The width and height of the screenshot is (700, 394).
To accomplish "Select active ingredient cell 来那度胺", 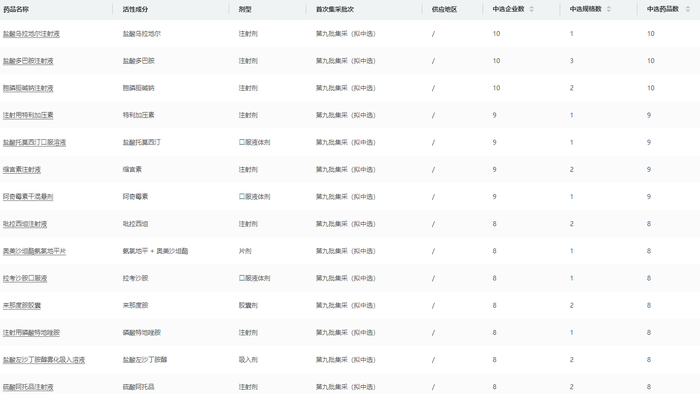I will [135, 306].
